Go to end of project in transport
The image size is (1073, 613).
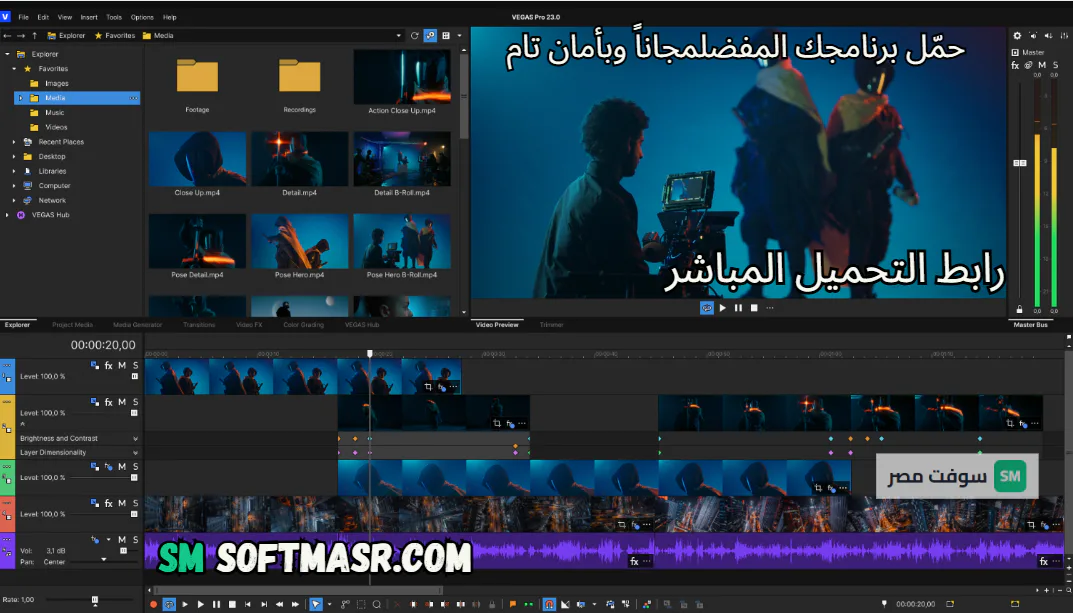coord(264,605)
